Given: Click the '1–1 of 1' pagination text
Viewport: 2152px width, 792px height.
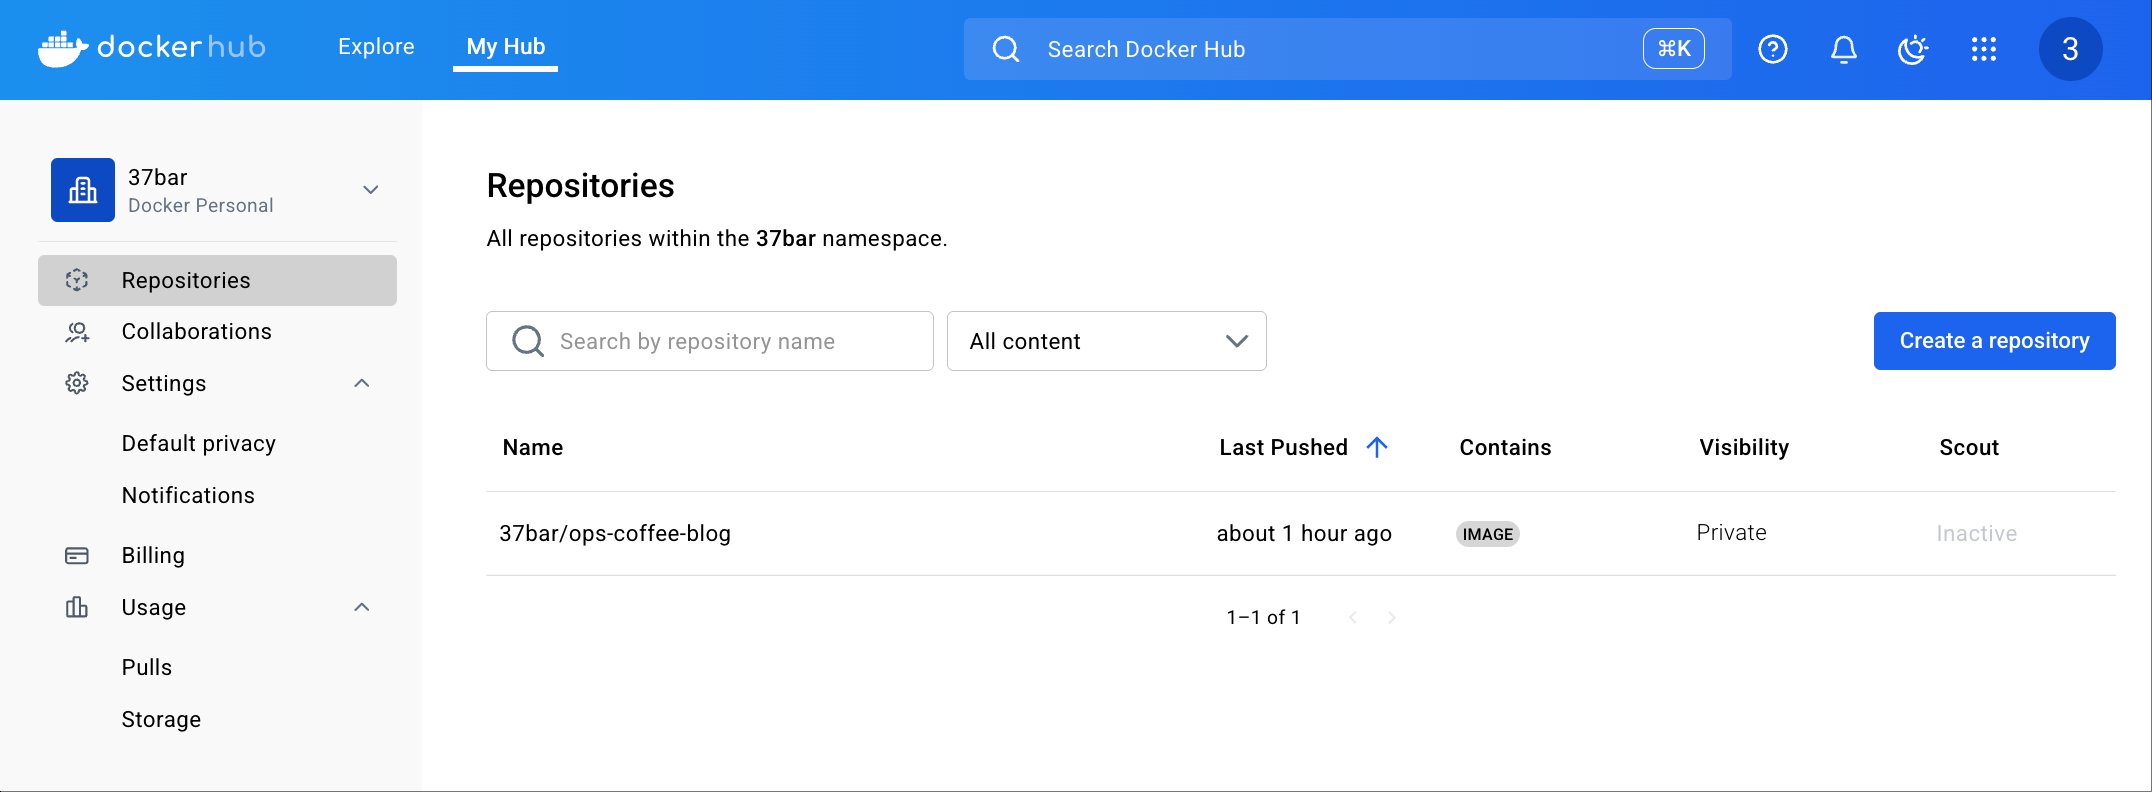Looking at the screenshot, I should 1263,618.
